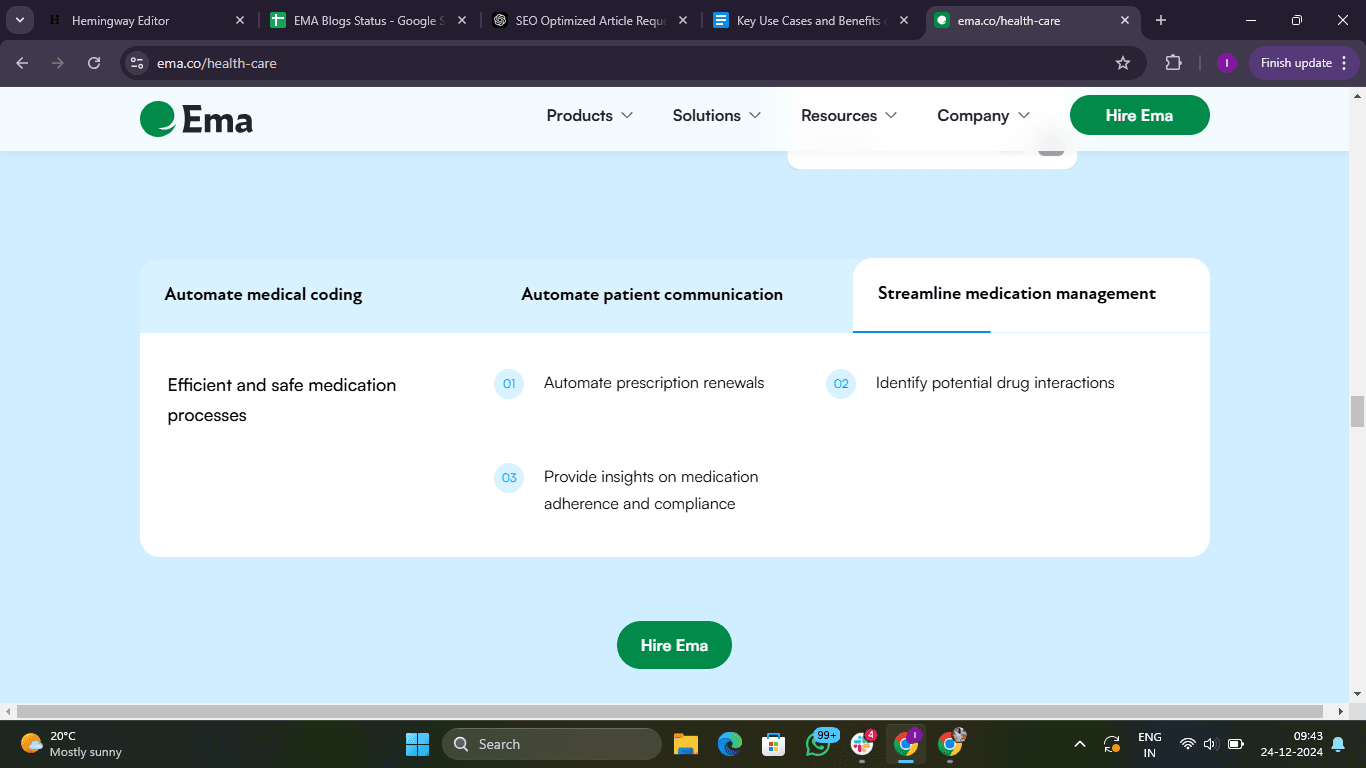The width and height of the screenshot is (1366, 768).
Task: Click the Ema logo in the header
Action: click(x=196, y=119)
